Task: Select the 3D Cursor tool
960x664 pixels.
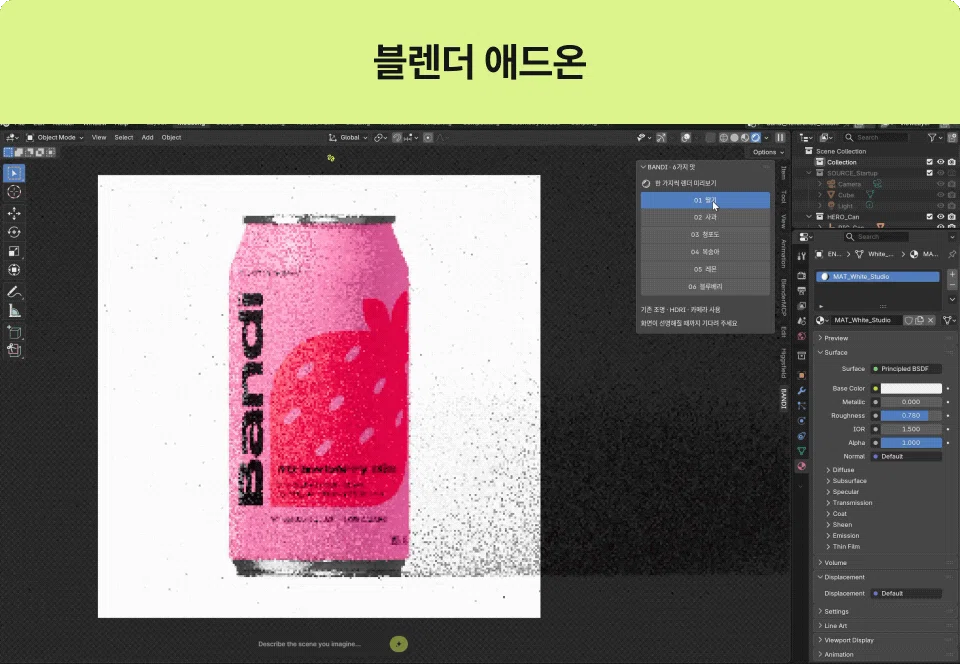Action: point(14,192)
